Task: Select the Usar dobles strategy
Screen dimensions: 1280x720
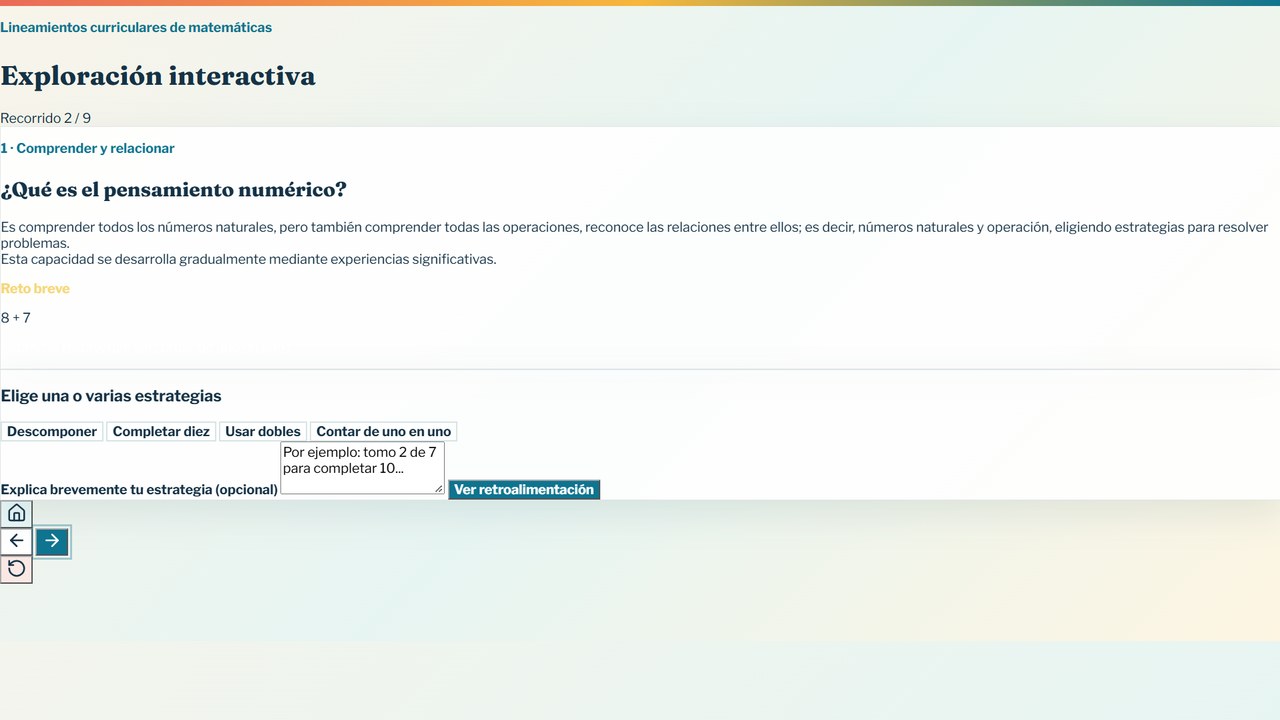Action: (x=263, y=432)
